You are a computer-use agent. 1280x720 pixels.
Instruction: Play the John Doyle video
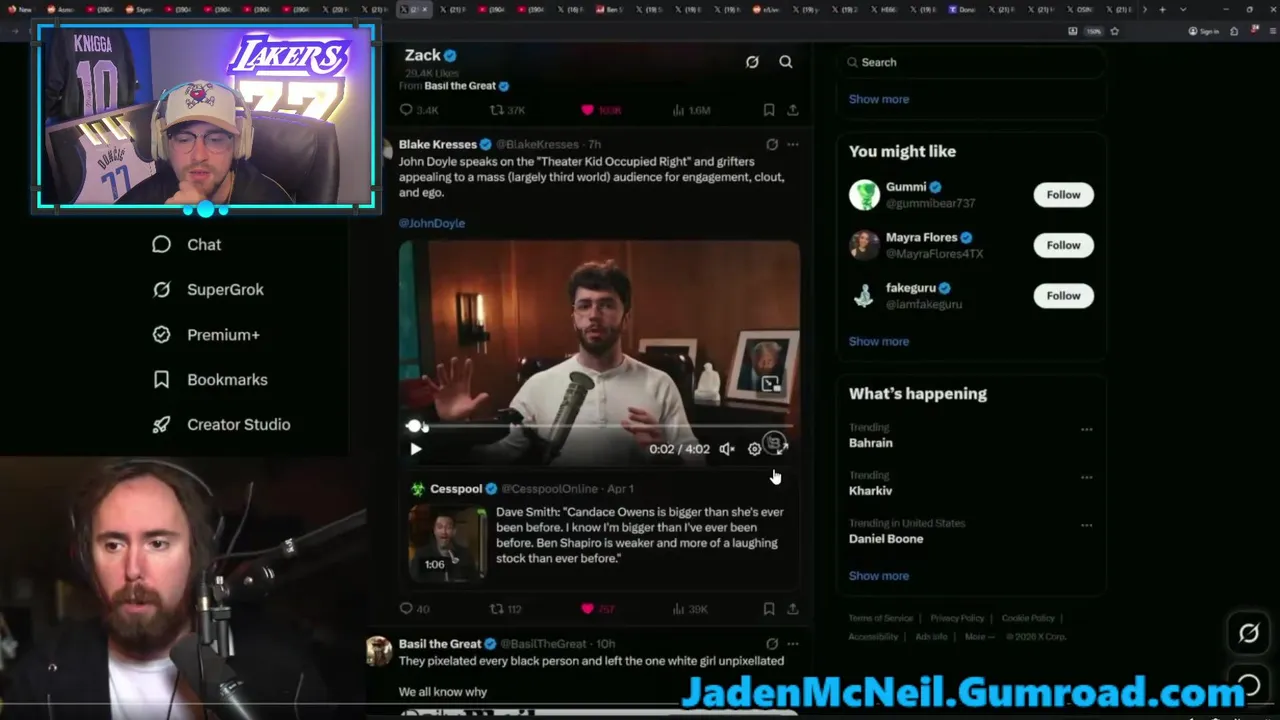click(416, 449)
